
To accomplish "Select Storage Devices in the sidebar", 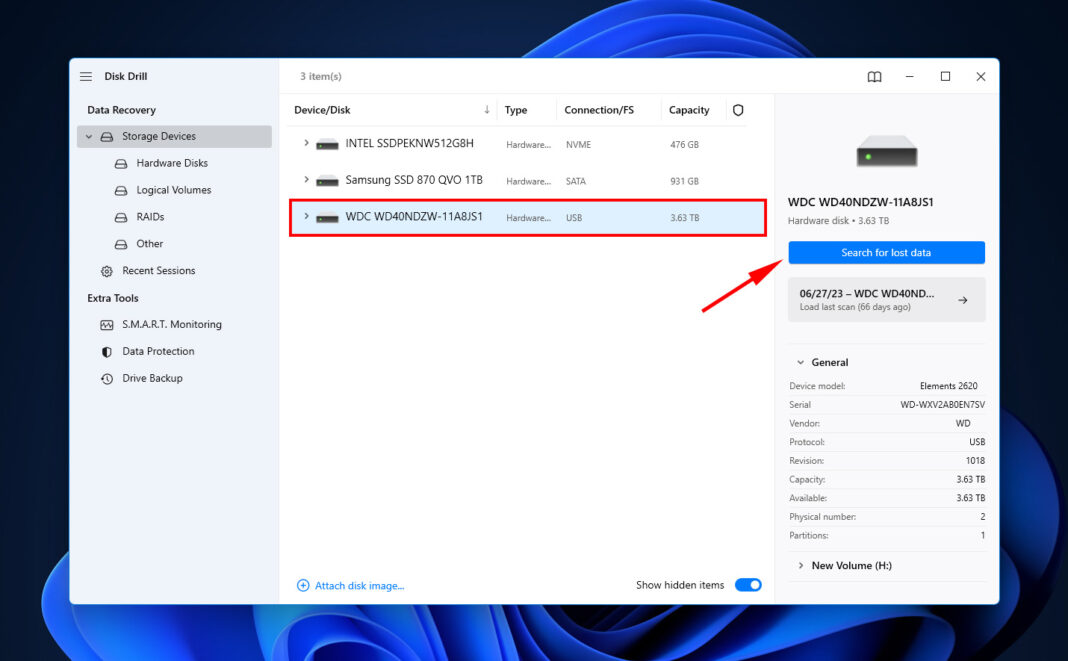I will (160, 136).
